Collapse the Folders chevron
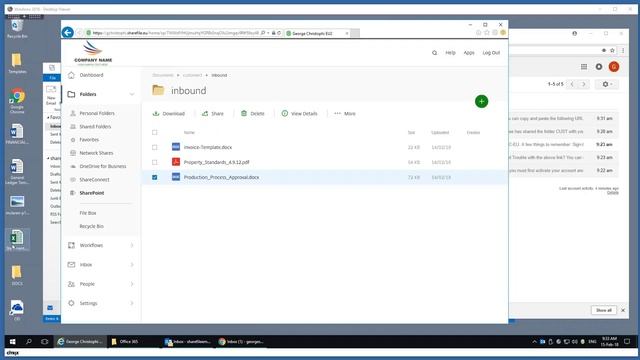This screenshot has height=360, width=640. point(132,94)
